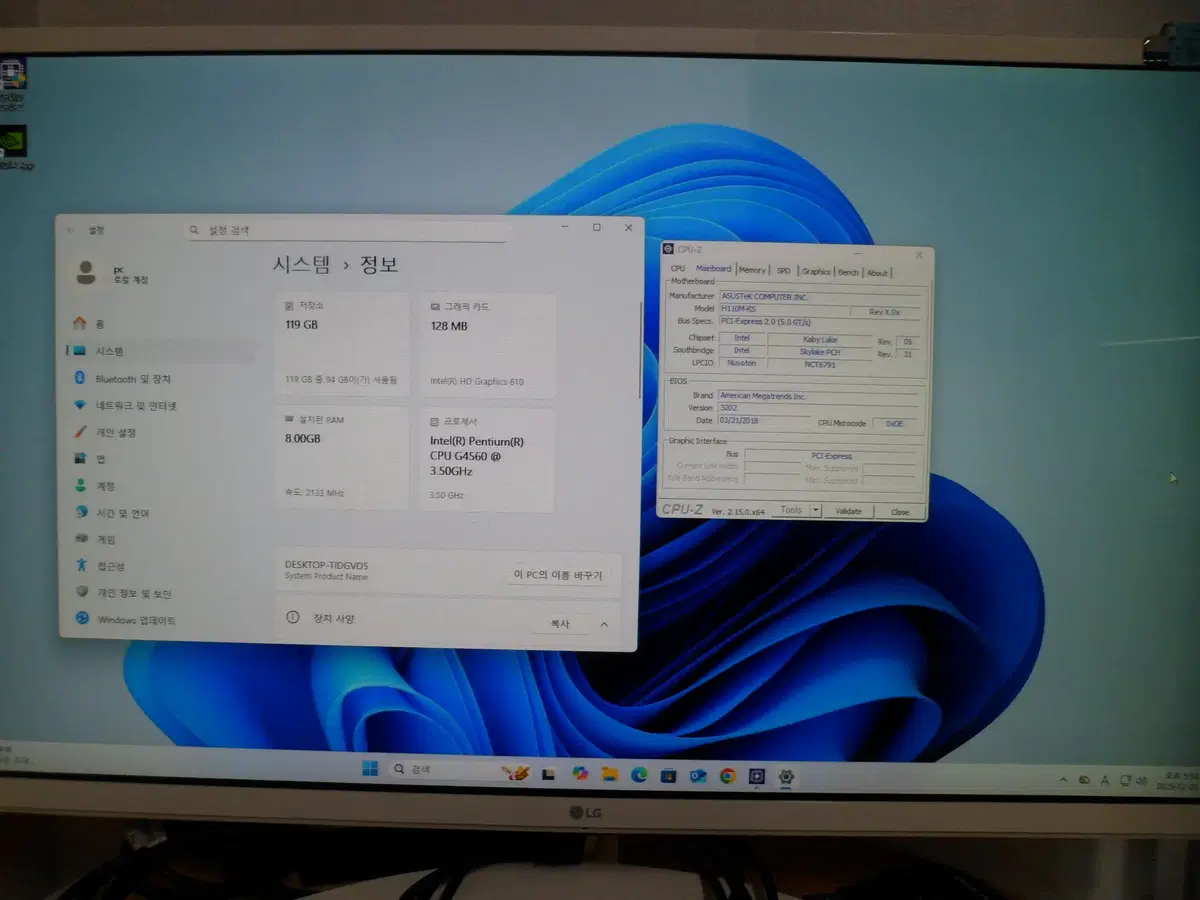Image resolution: width=1200 pixels, height=900 pixels.
Task: Select DESKTOP-TIDGVD5 computer name text
Action: (327, 565)
